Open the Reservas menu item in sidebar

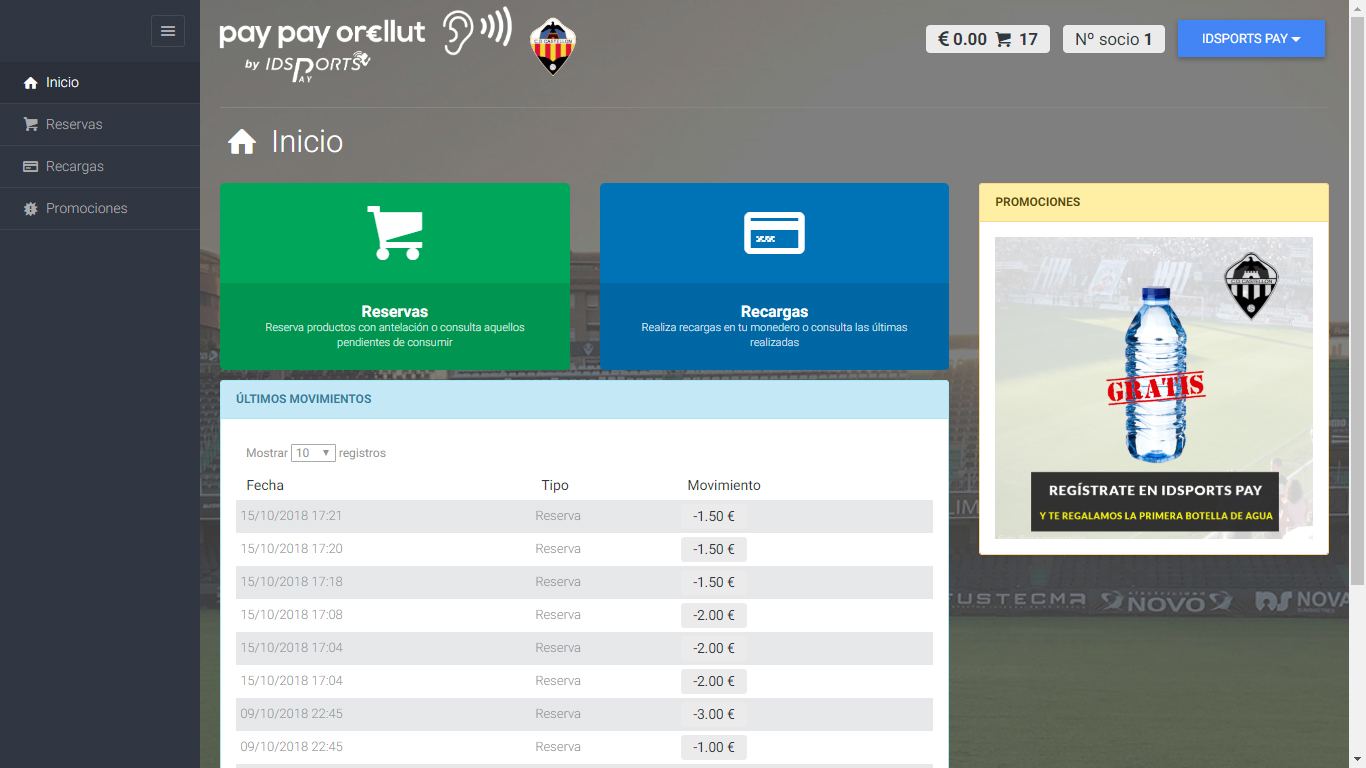point(74,125)
